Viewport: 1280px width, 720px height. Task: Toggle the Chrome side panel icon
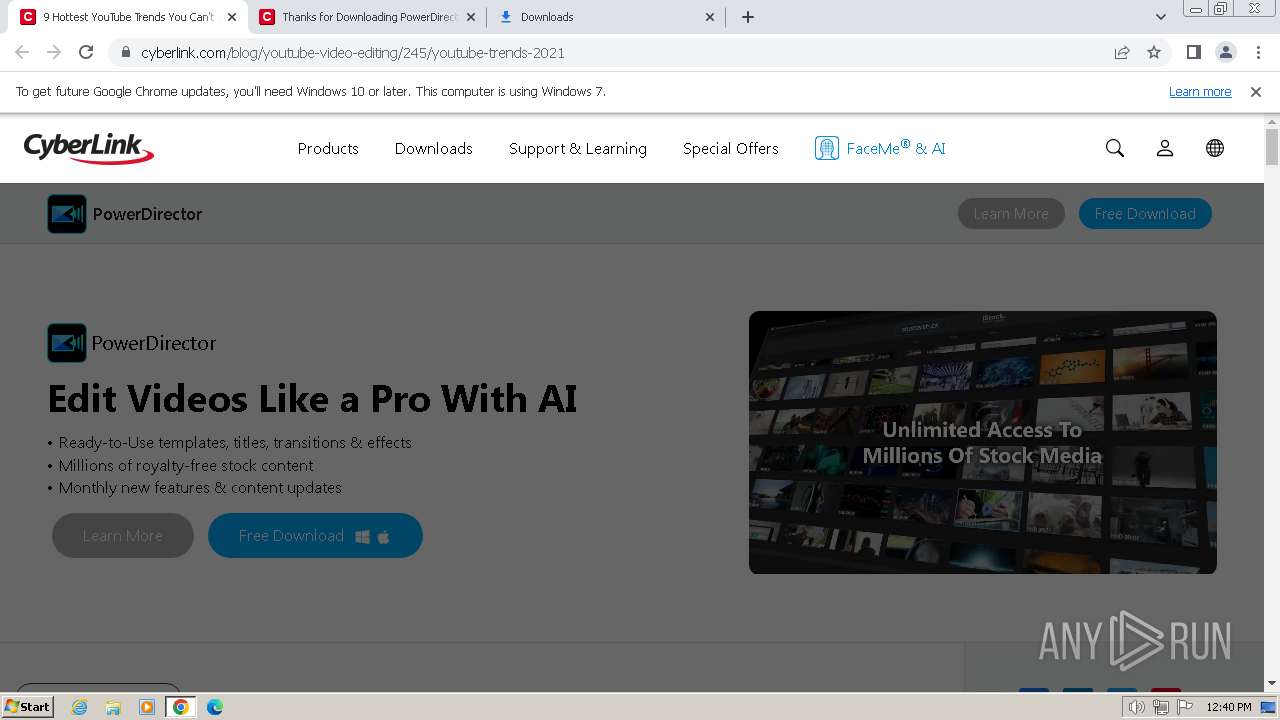point(1194,53)
